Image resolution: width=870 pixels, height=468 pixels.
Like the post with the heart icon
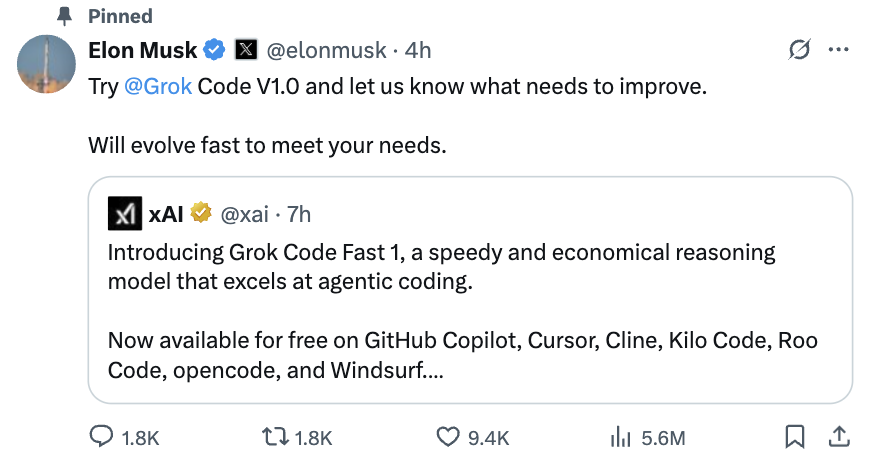point(447,437)
